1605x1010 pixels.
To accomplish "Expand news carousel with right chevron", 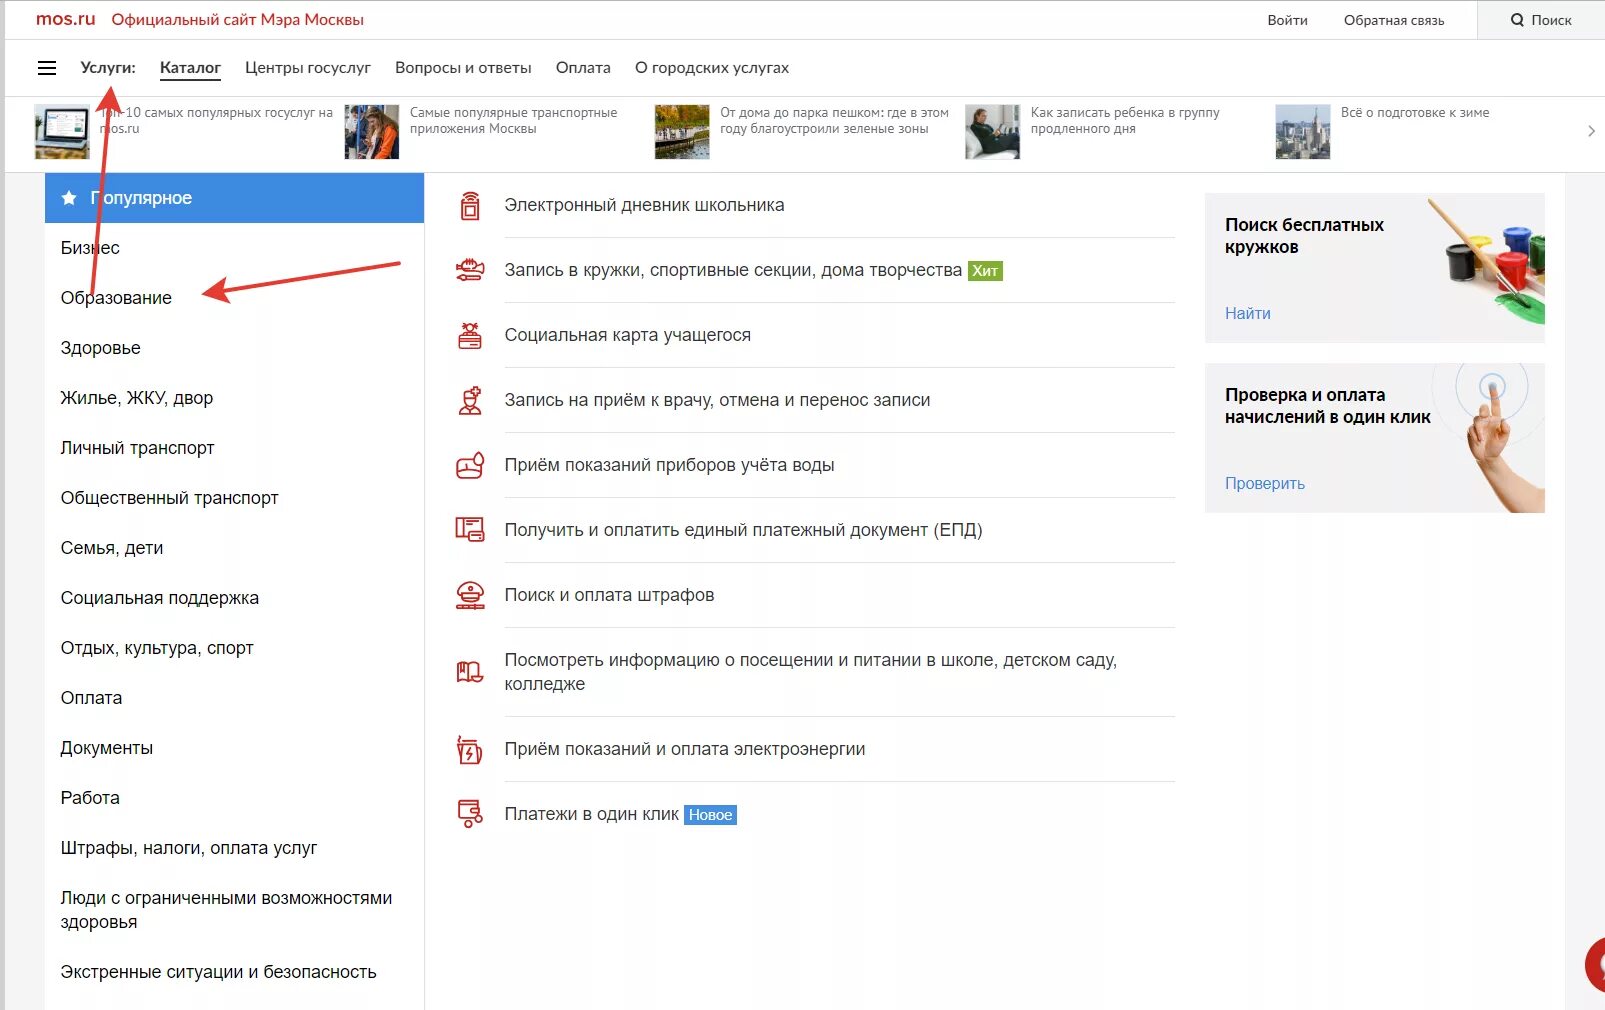I will click(x=1591, y=131).
